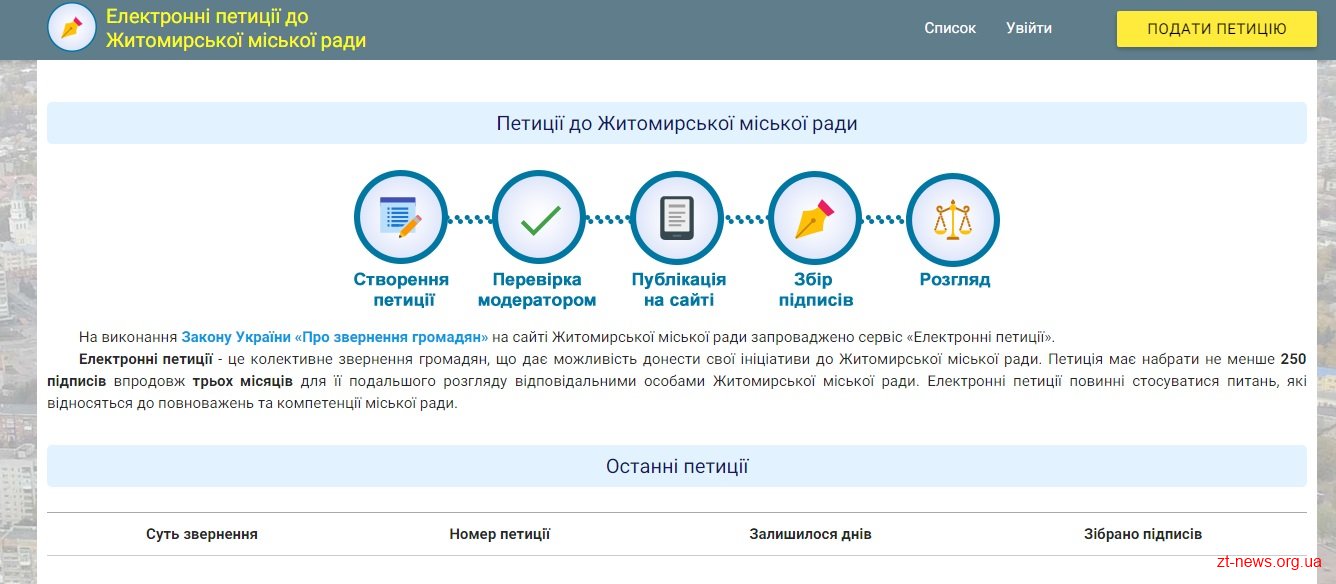Click the 'Перевірка модератором' checkmark icon
The width and height of the screenshot is (1336, 584).
(539, 217)
